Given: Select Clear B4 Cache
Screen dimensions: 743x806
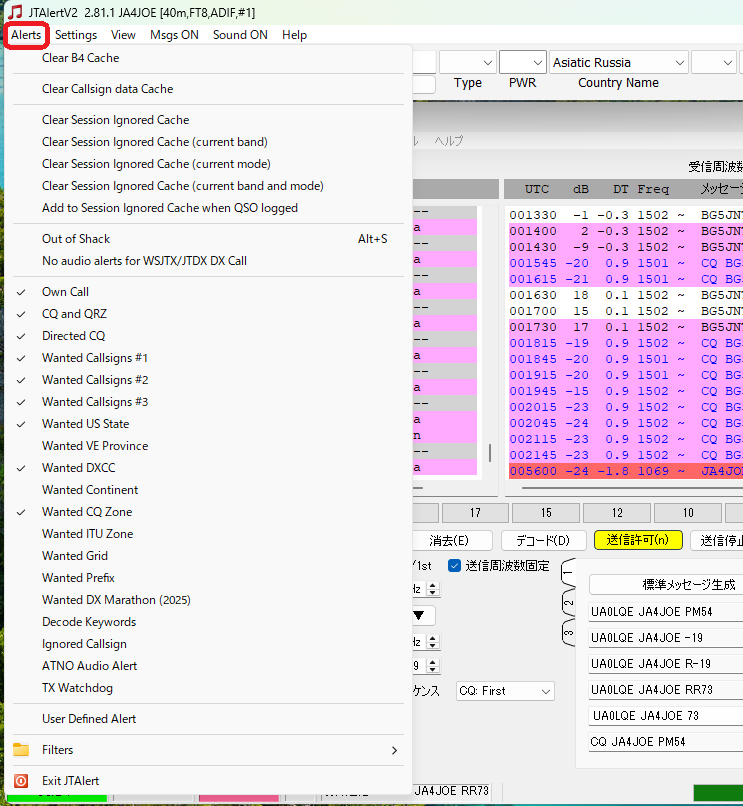Looking at the screenshot, I should (x=208, y=58).
